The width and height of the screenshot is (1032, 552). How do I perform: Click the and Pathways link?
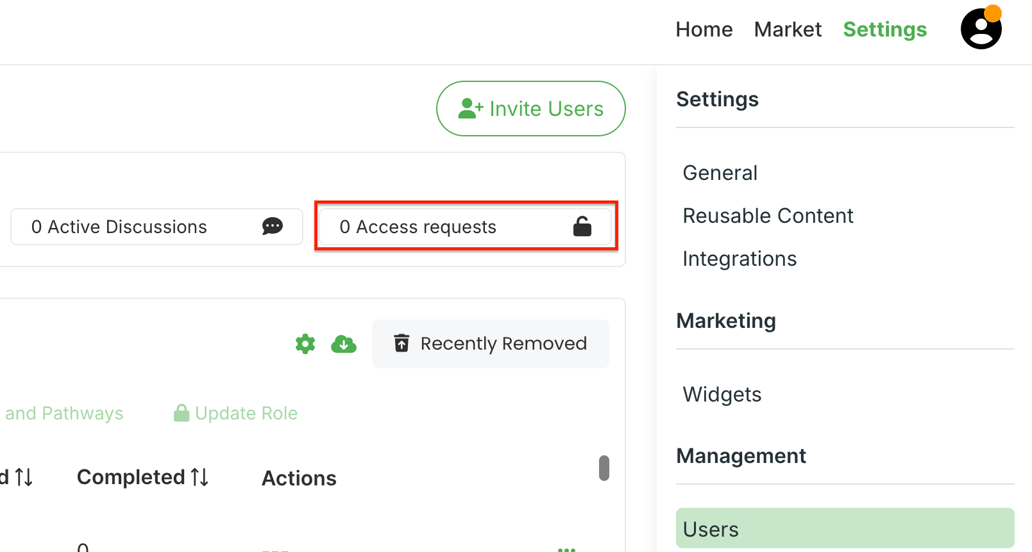click(64, 413)
